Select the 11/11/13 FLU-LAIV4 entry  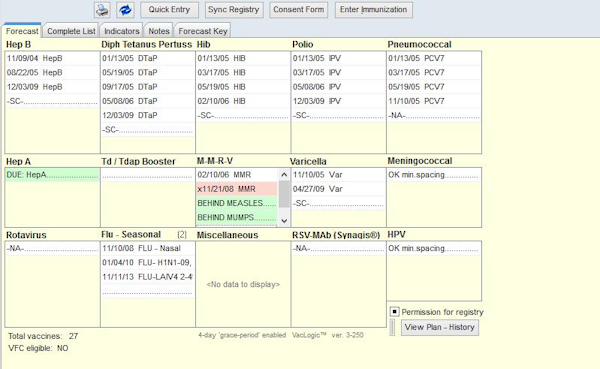(x=148, y=277)
